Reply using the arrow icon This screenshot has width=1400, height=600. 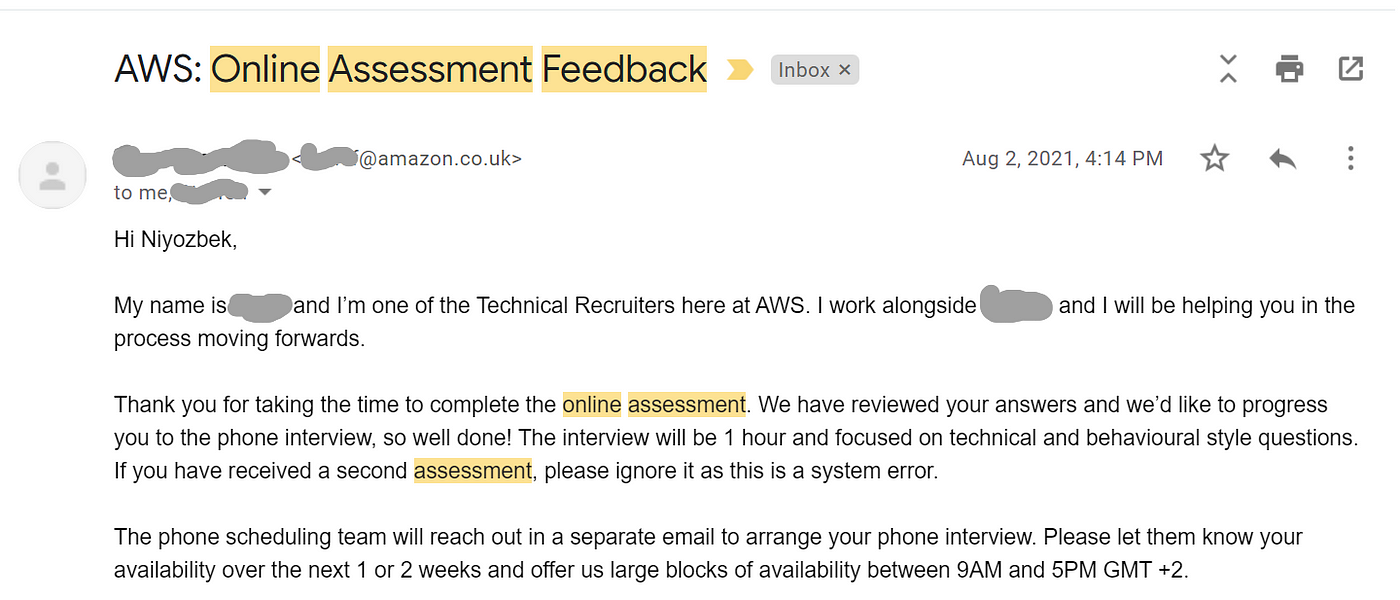pyautogui.click(x=1282, y=158)
